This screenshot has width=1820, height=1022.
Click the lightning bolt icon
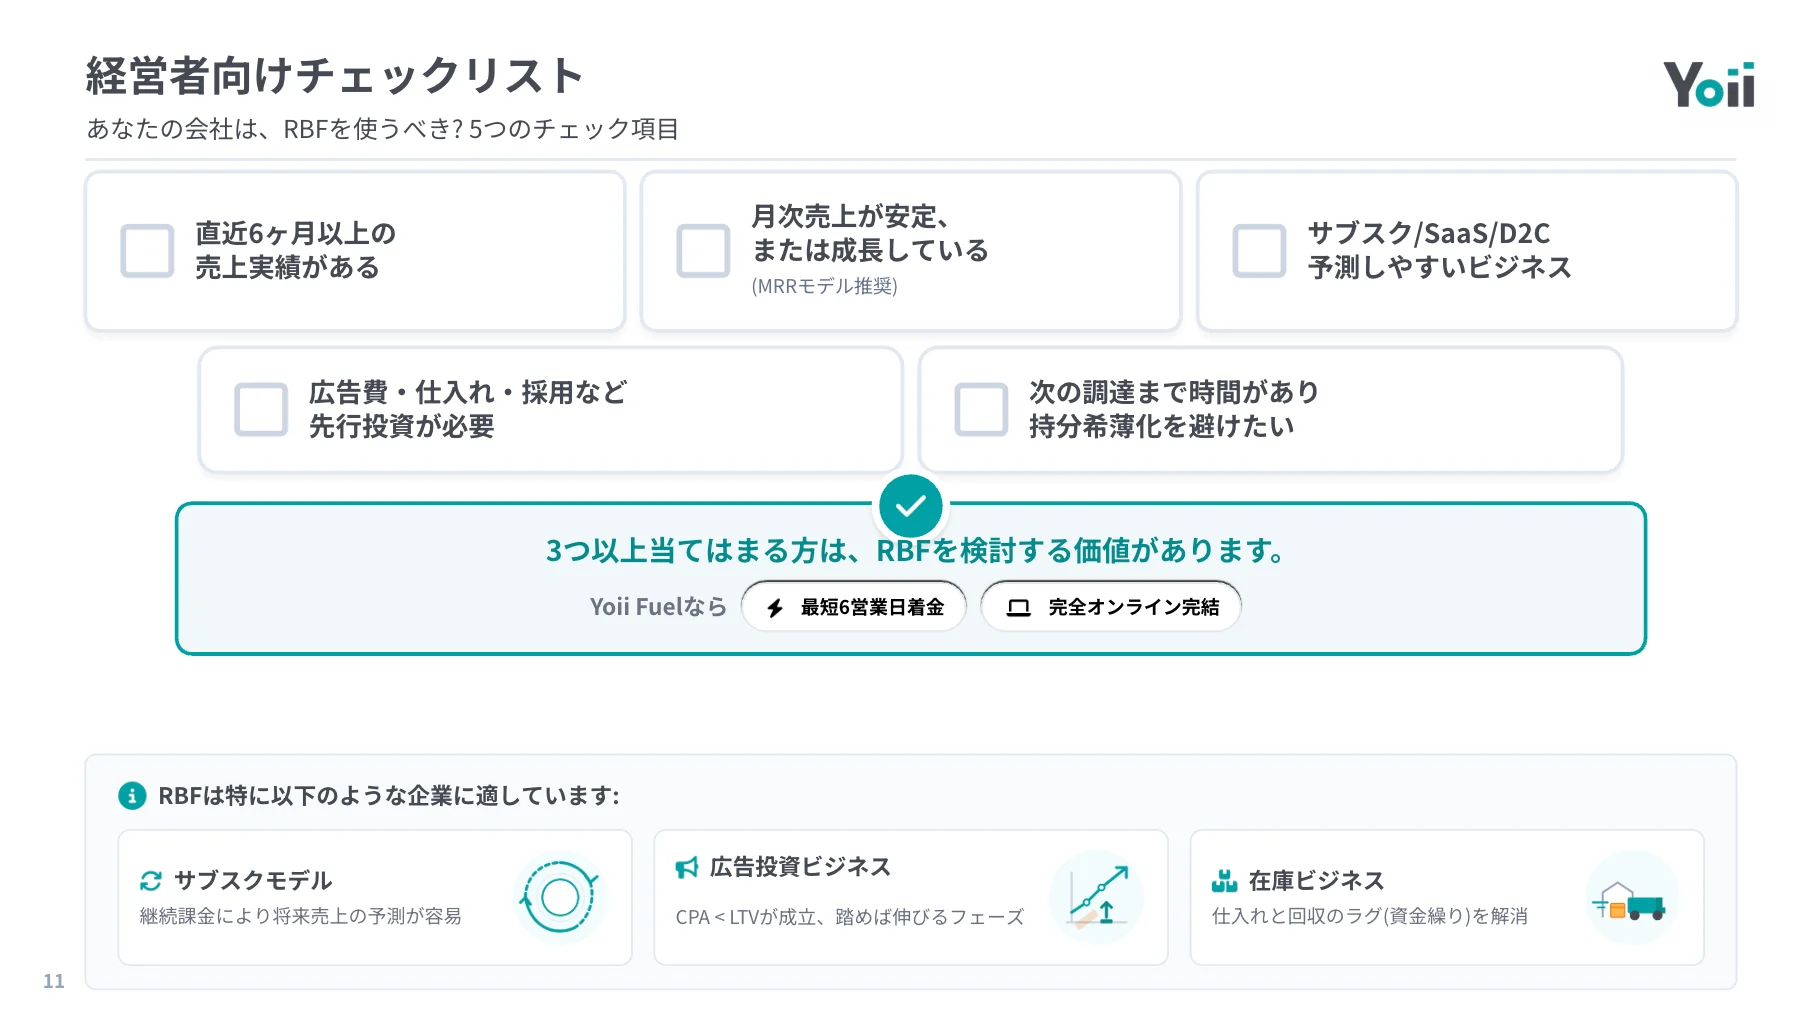[x=775, y=607]
